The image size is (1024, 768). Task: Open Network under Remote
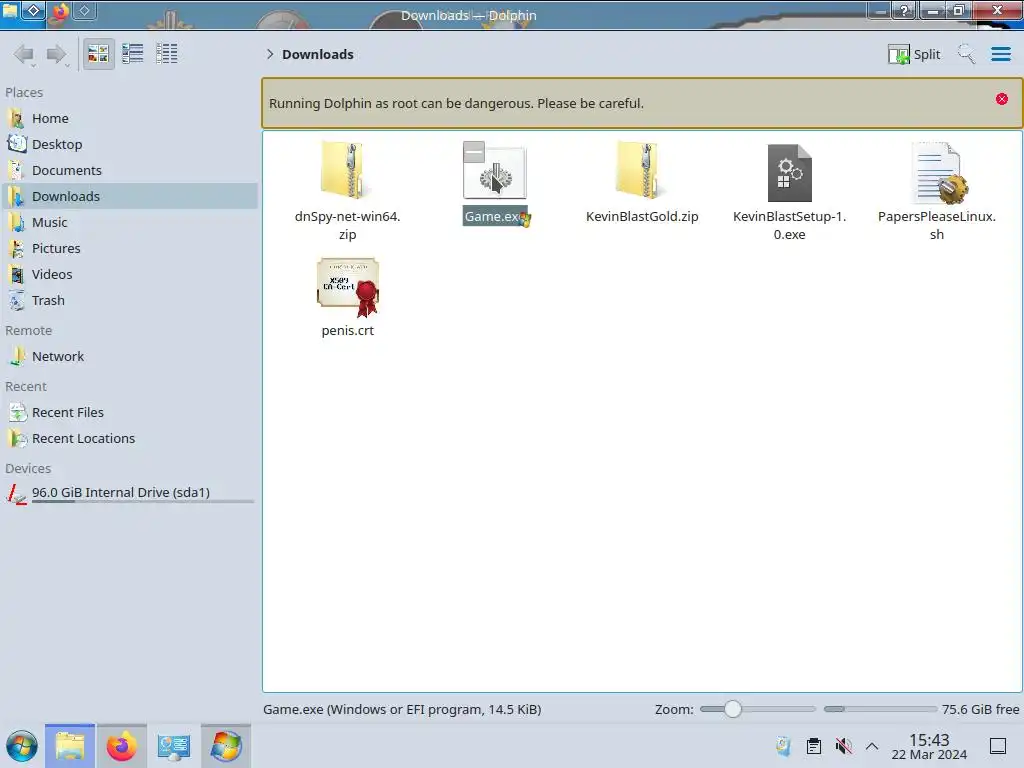point(131,357)
